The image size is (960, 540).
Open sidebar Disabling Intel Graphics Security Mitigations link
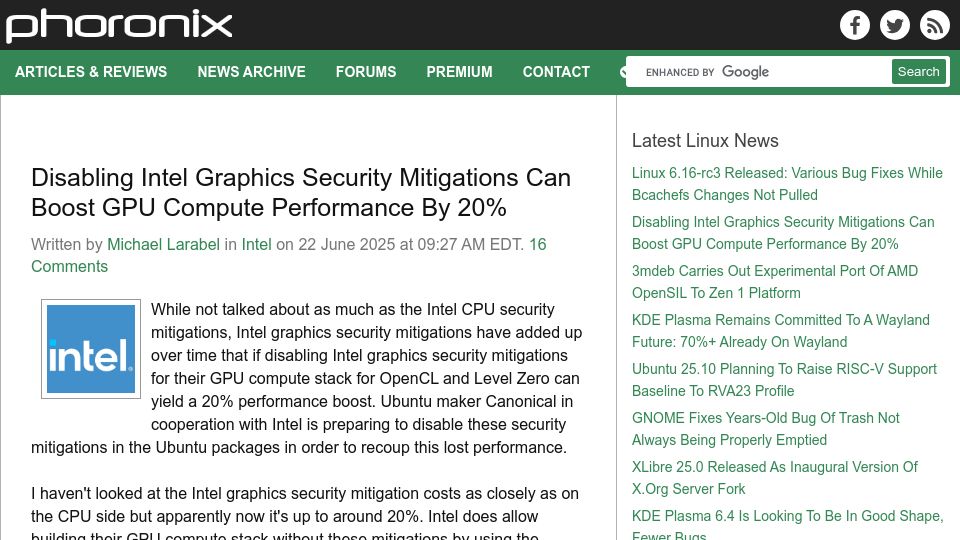(783, 233)
